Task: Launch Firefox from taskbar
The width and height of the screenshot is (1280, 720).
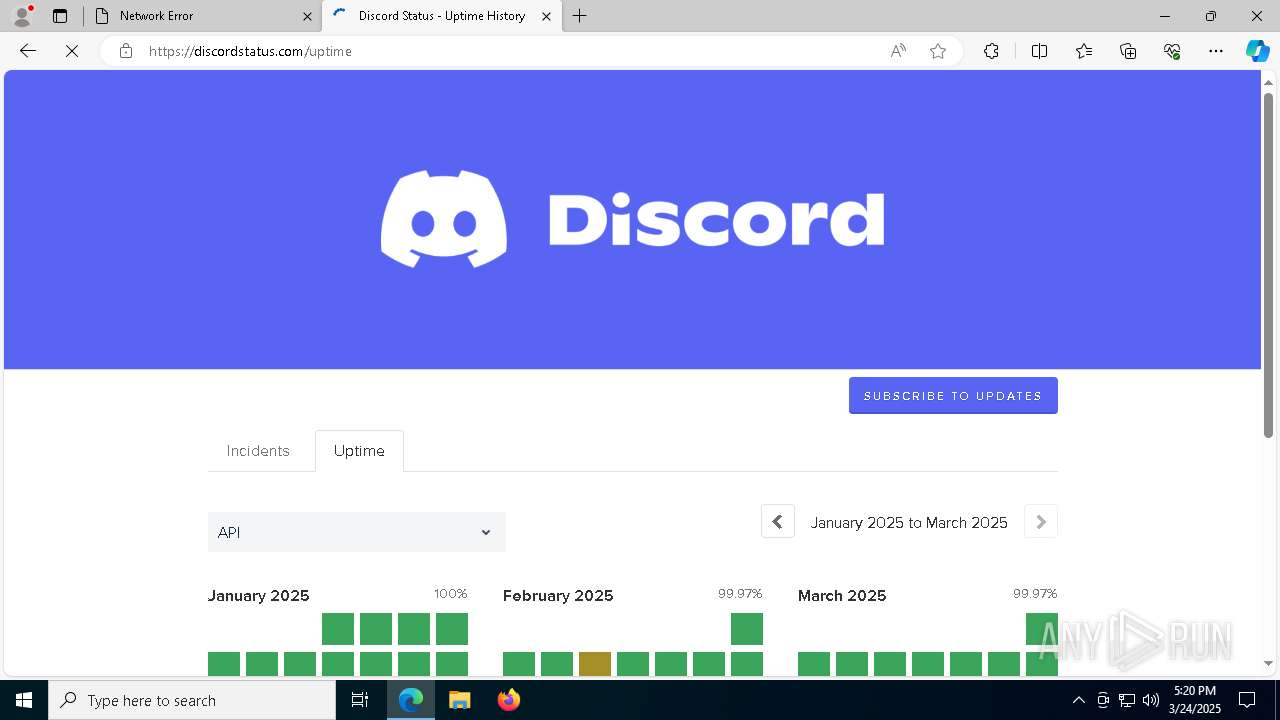Action: pyautogui.click(x=508, y=700)
